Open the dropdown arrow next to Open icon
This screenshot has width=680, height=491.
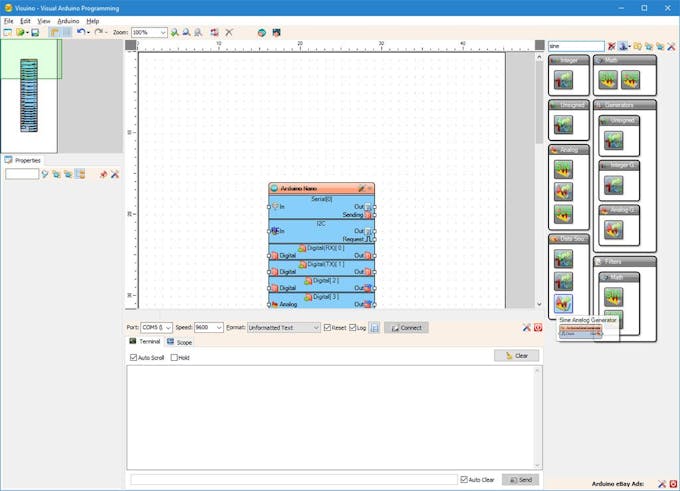(27, 33)
